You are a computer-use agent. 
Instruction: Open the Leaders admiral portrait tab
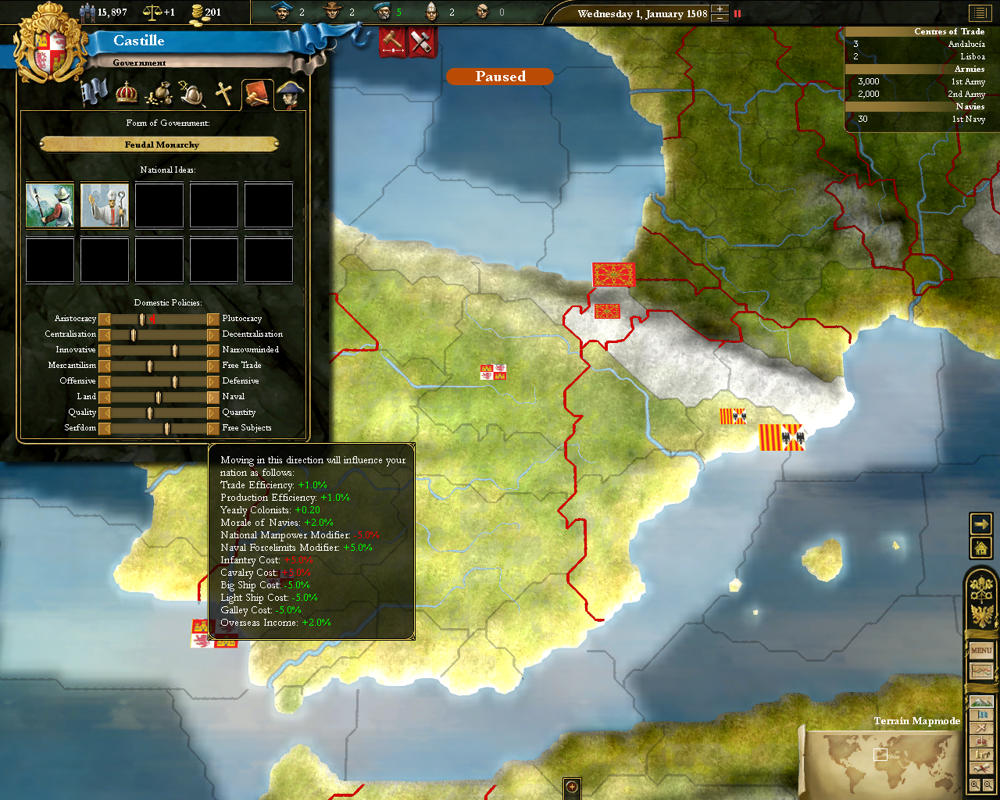[x=289, y=94]
